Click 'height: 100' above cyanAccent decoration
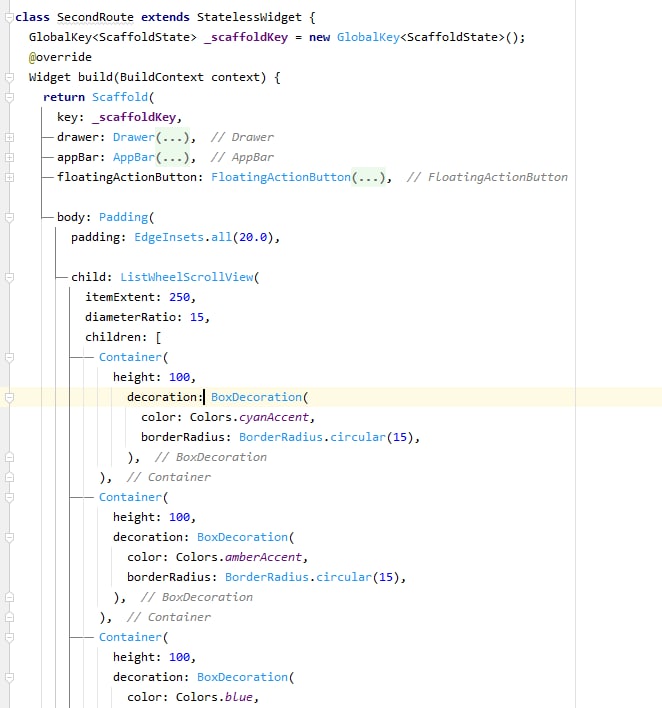 151,377
